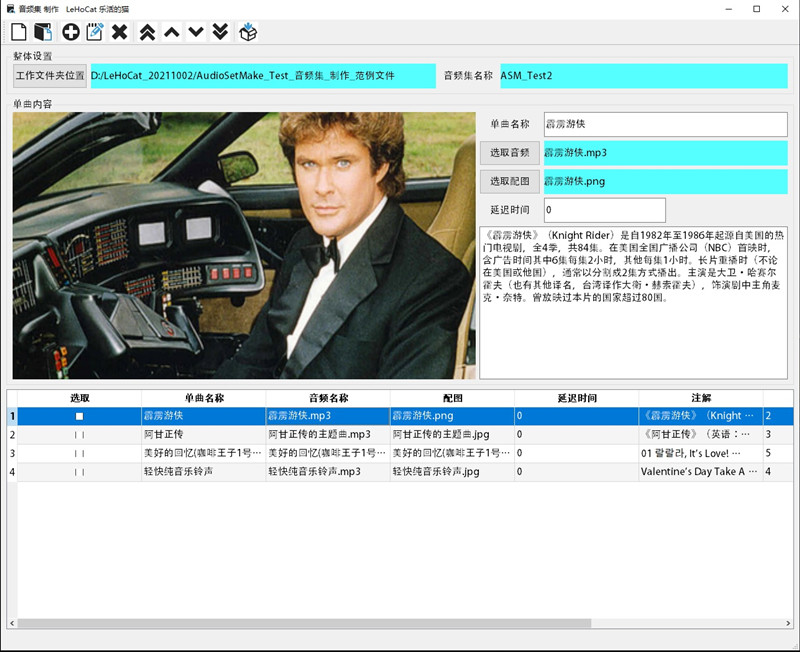Tick the checkbox for 轻快纯音乐铃声 row

click(x=79, y=472)
